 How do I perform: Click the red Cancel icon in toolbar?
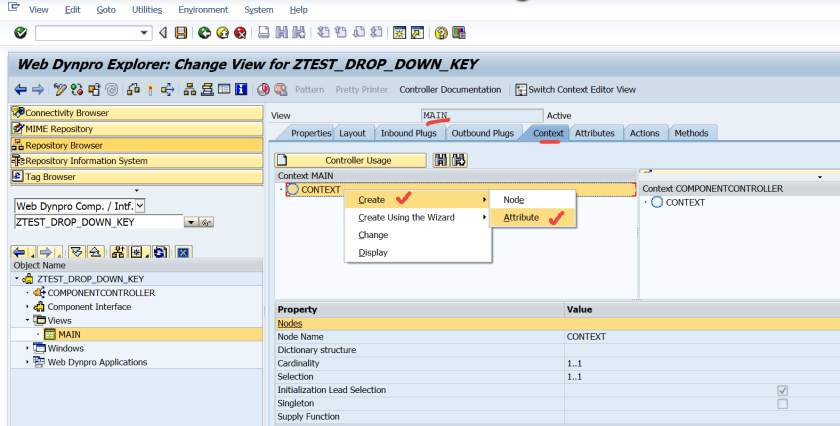[240, 33]
